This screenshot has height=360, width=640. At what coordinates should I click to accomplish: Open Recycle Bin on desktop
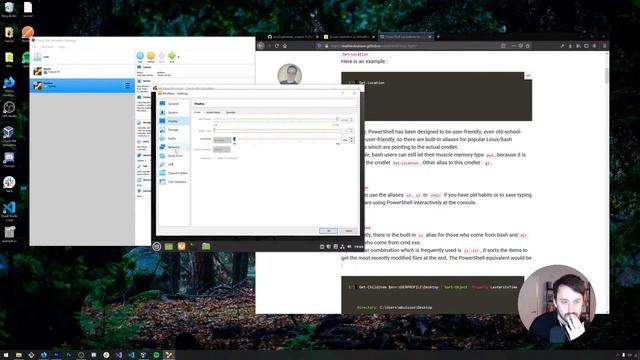[9, 9]
